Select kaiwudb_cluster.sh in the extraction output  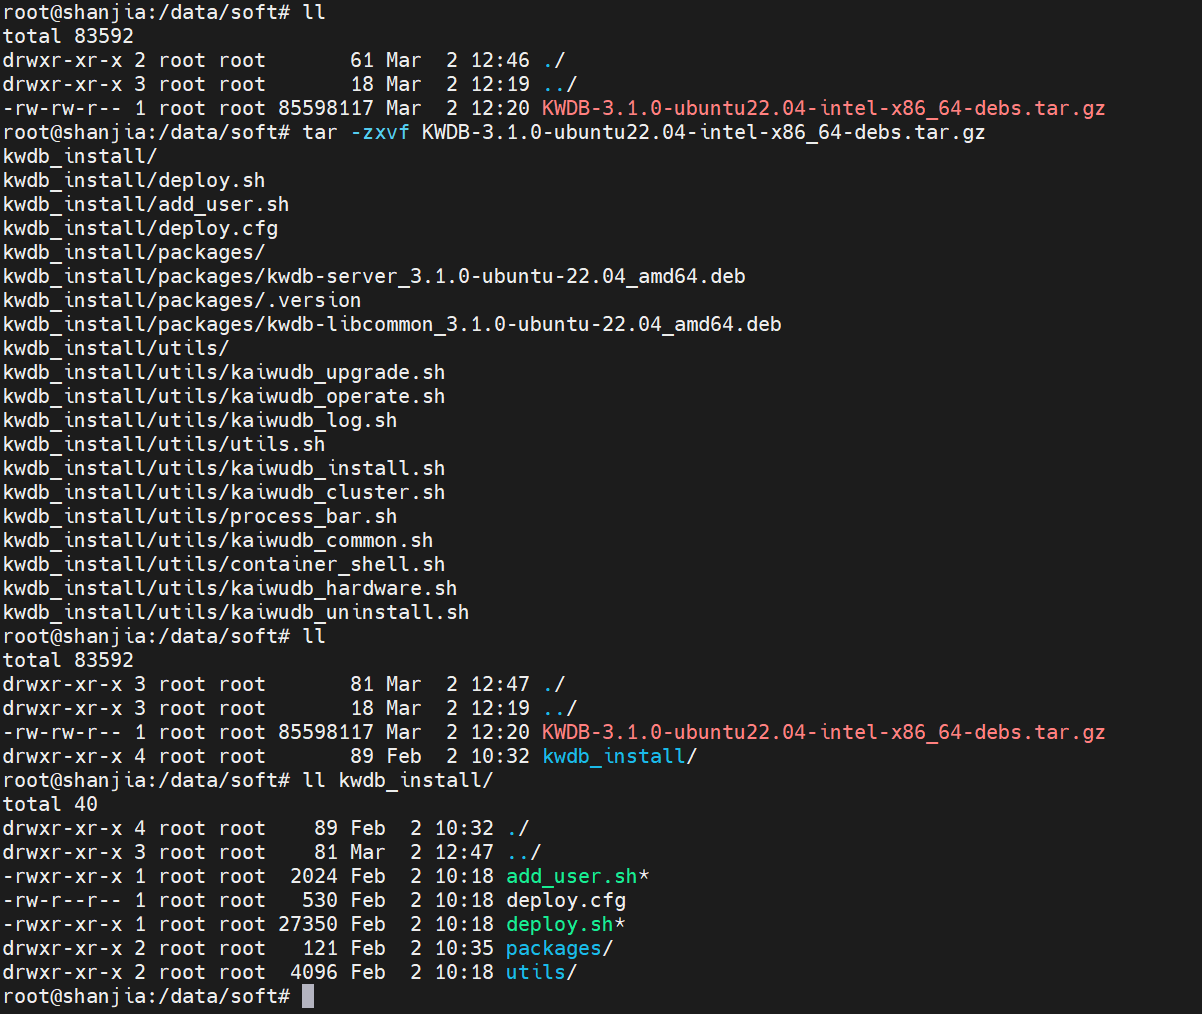pos(338,492)
